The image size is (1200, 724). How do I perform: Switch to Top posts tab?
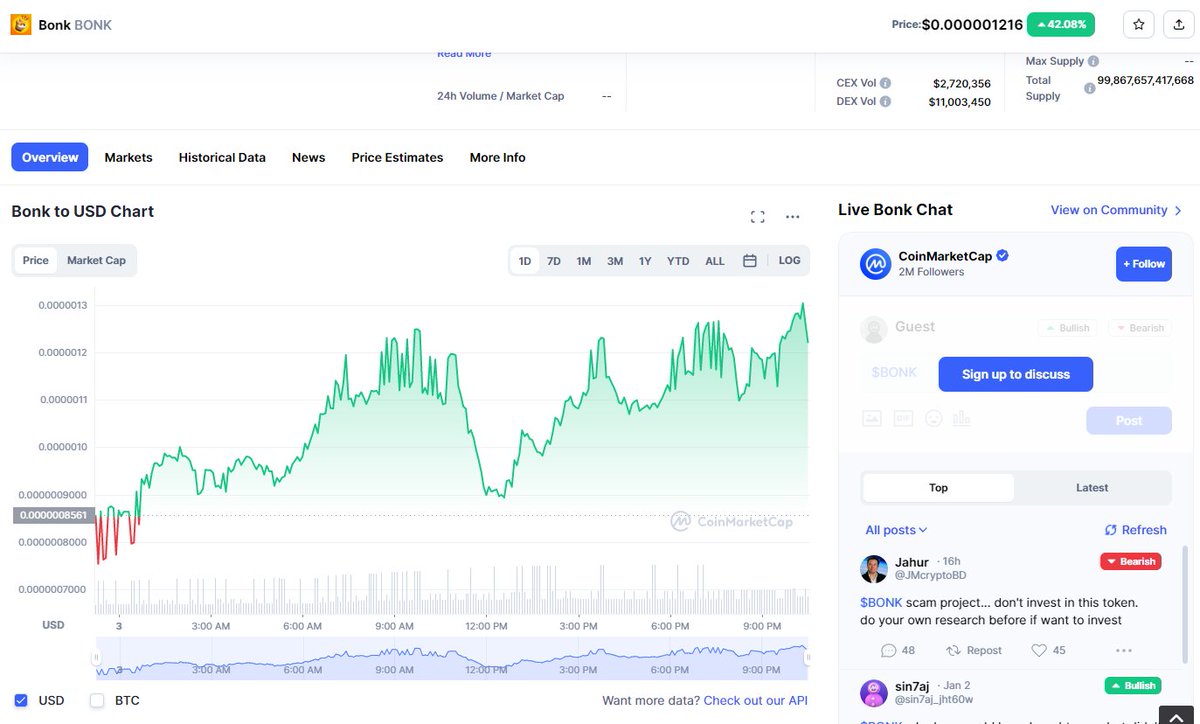pyautogui.click(x=938, y=488)
